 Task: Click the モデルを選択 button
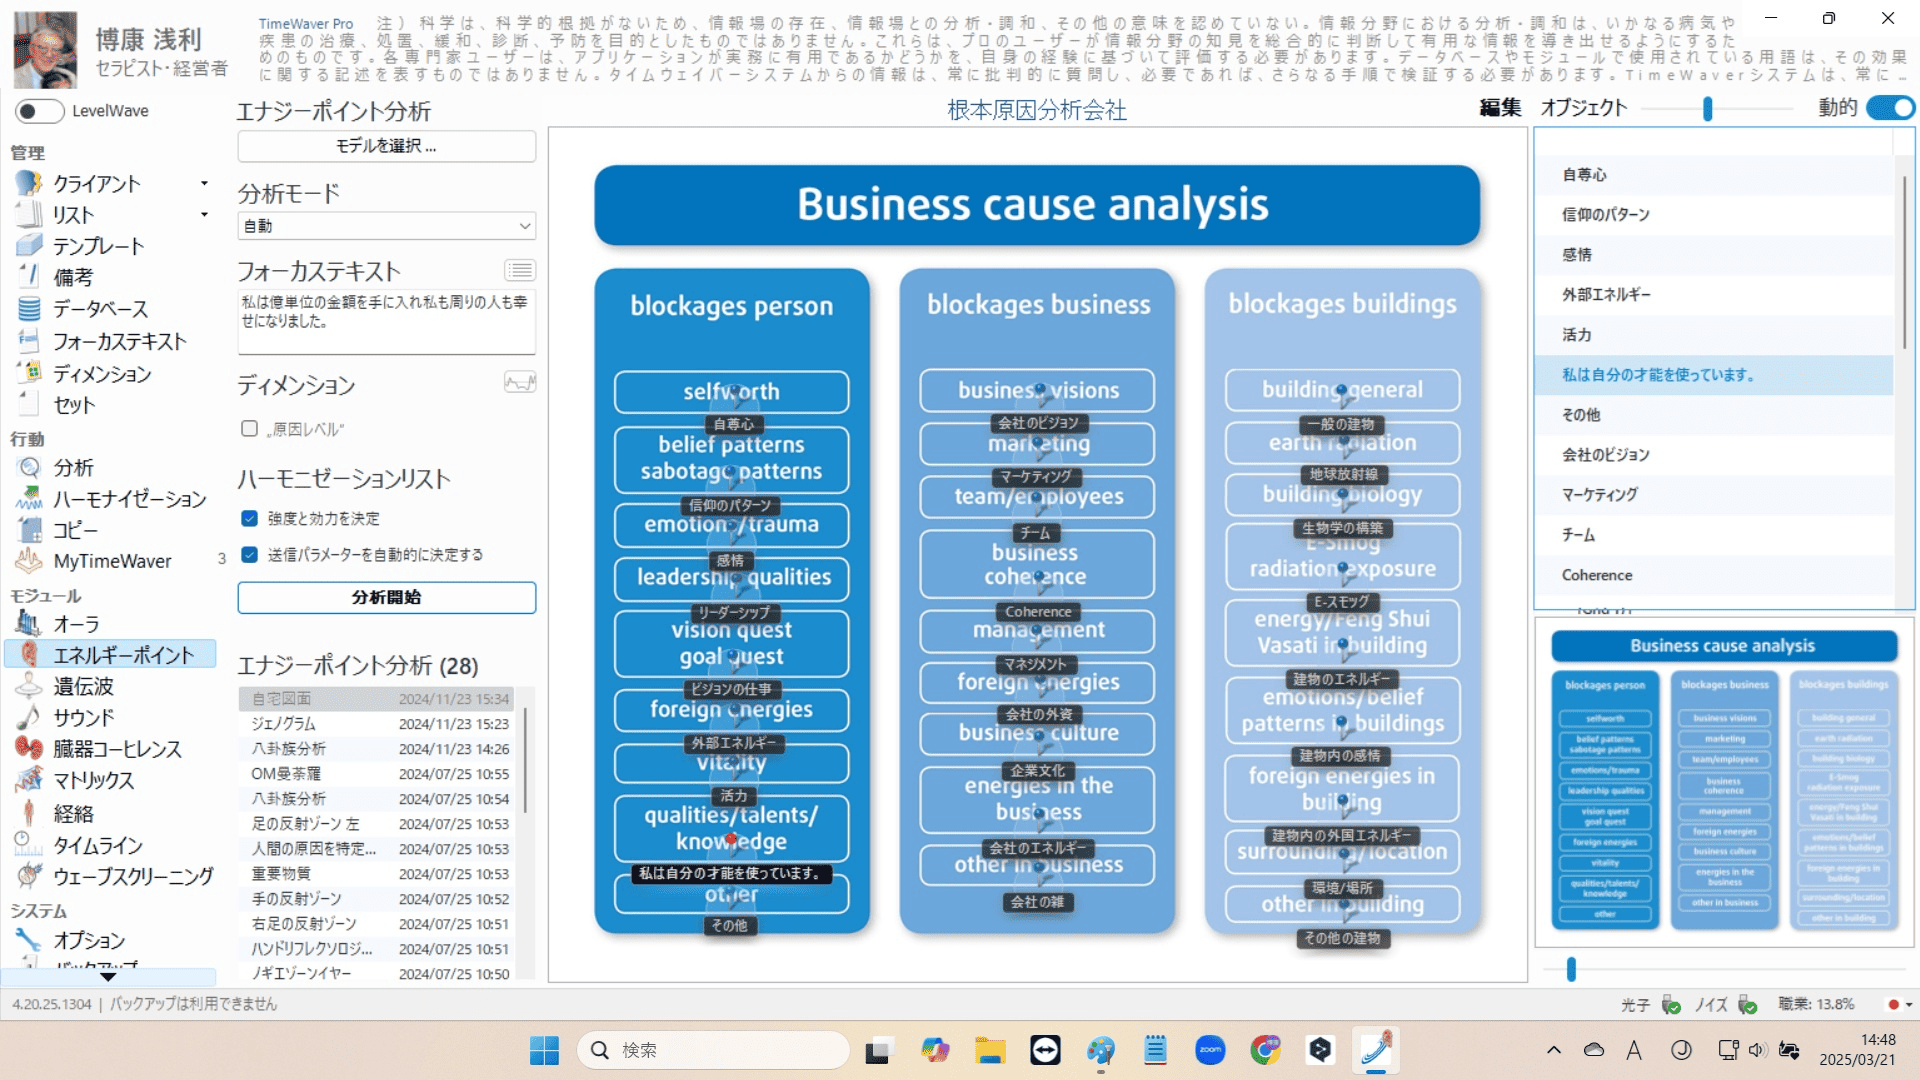(386, 146)
